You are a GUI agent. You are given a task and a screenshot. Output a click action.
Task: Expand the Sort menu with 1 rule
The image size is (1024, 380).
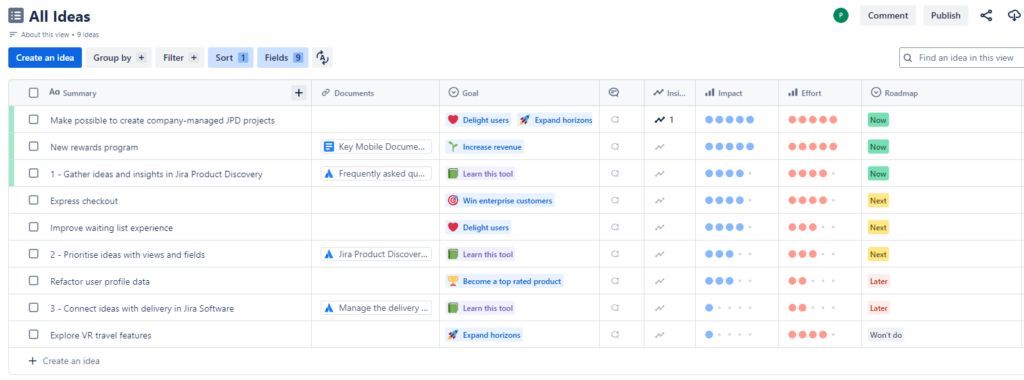coord(231,57)
